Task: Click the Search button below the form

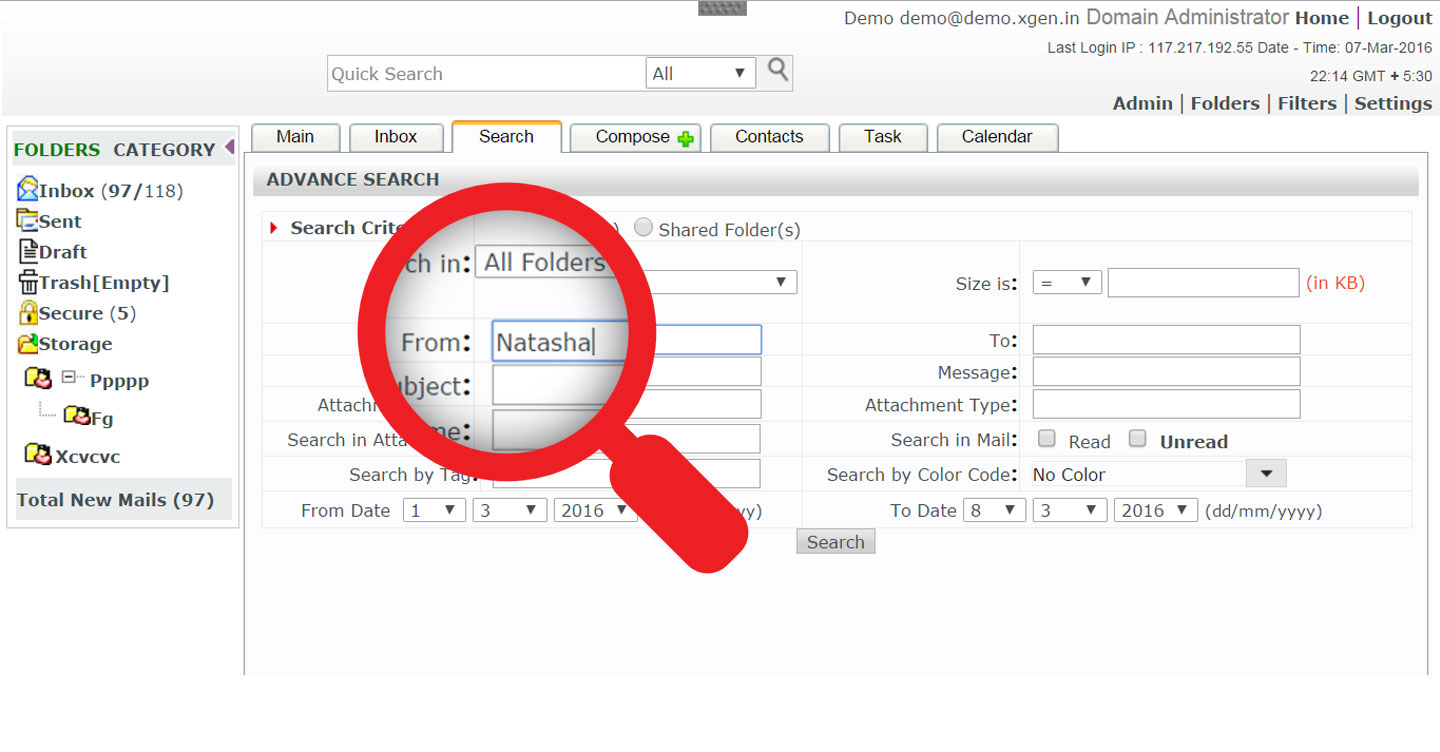Action: point(836,542)
